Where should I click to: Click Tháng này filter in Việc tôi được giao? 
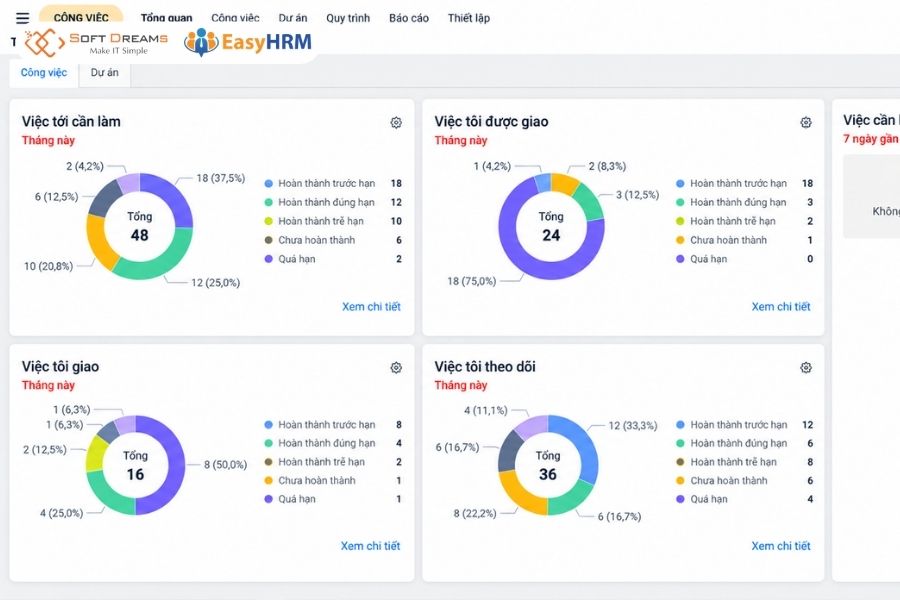coord(461,140)
